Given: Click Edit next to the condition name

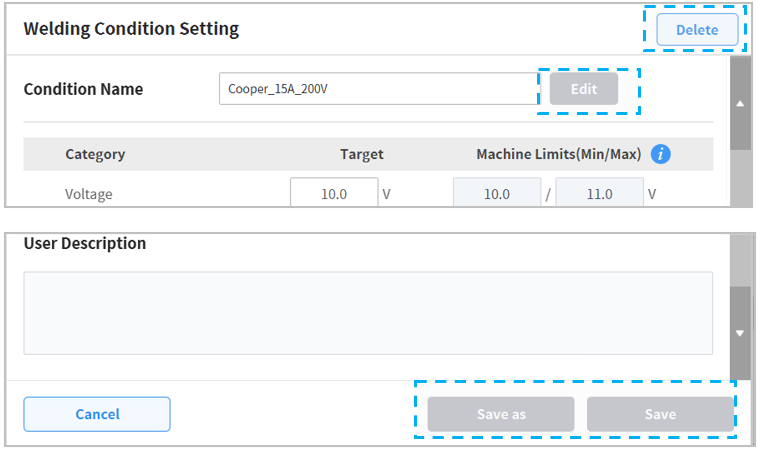Looking at the screenshot, I should 583,89.
